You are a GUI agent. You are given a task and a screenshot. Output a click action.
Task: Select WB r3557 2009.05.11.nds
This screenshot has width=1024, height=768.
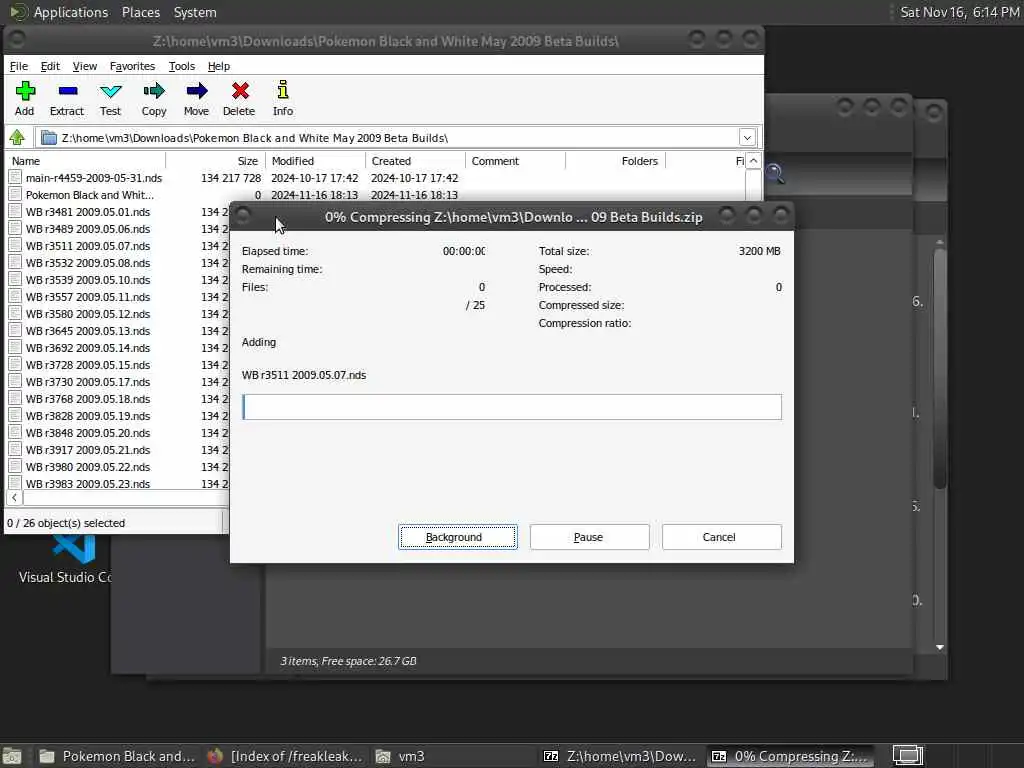[x=88, y=296]
